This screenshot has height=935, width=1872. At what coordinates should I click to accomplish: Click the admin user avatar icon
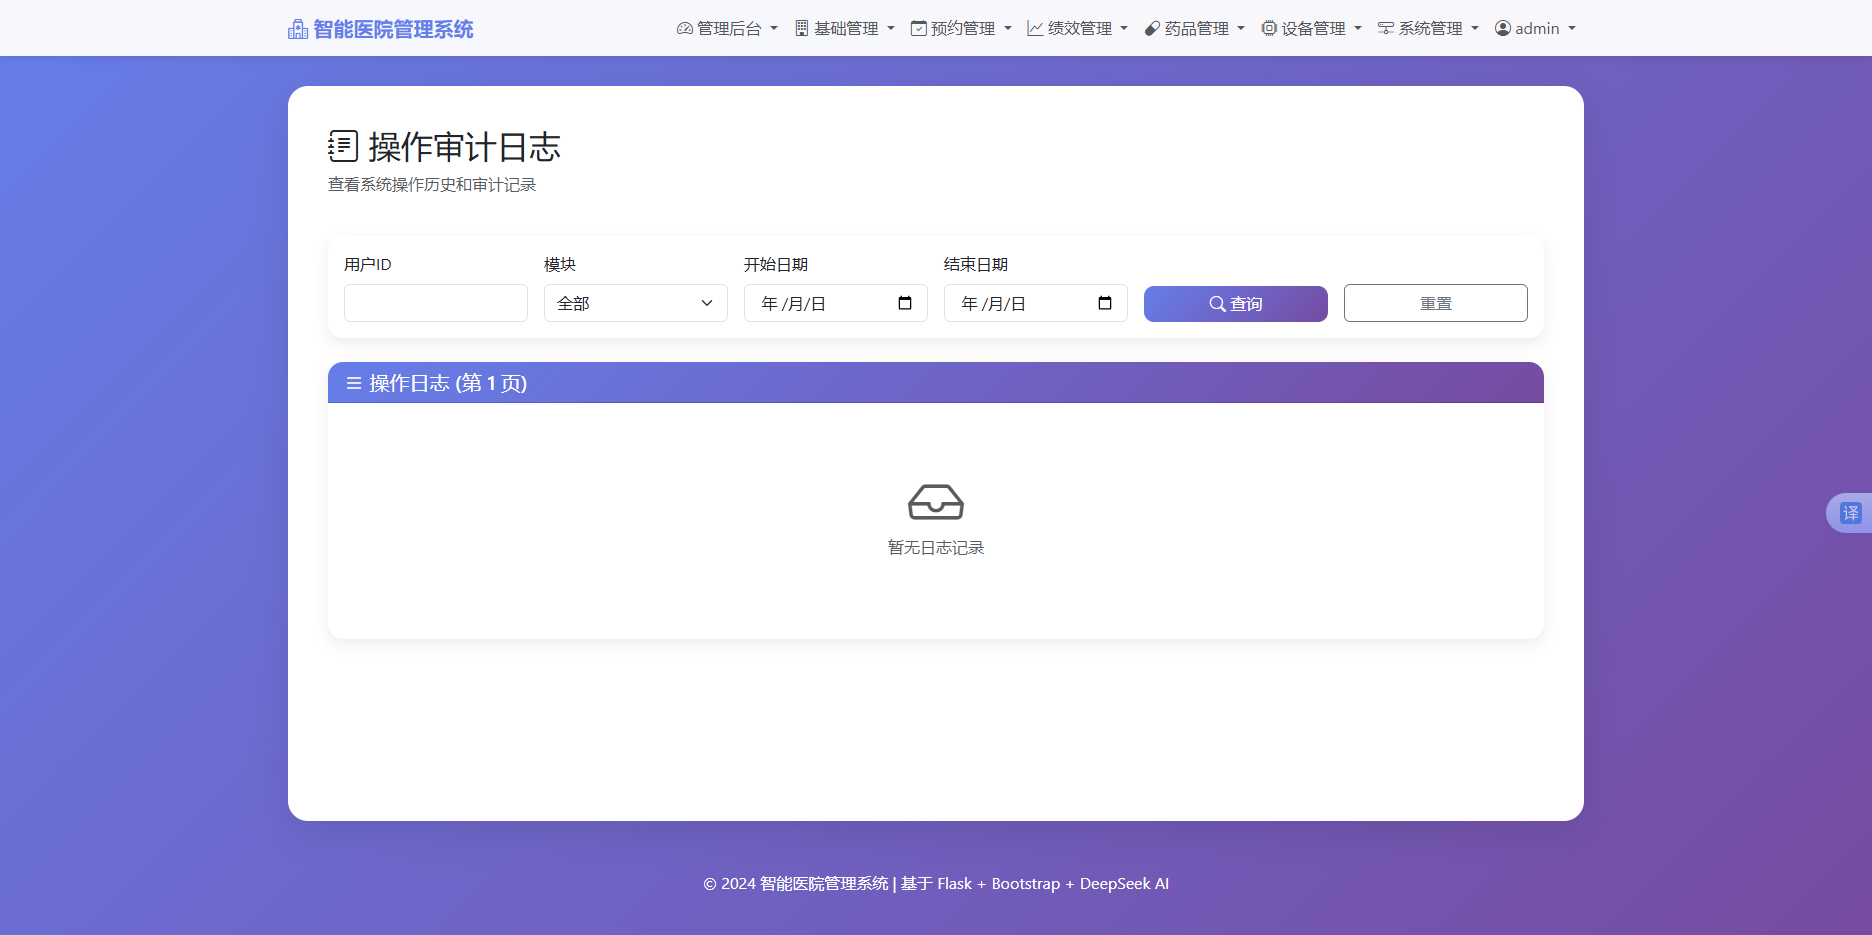coord(1502,28)
